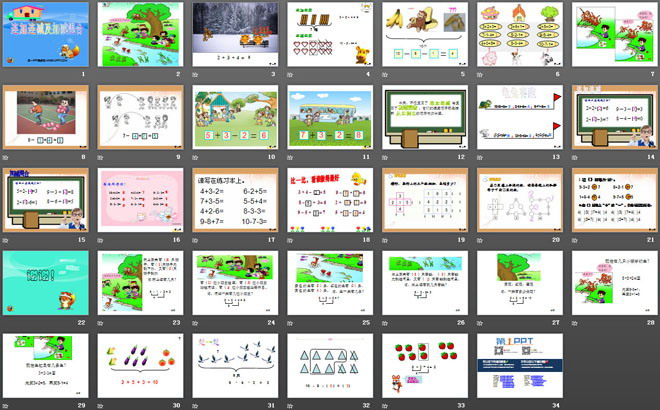Select slide 23 thumbnail with tree and text

tap(141, 283)
